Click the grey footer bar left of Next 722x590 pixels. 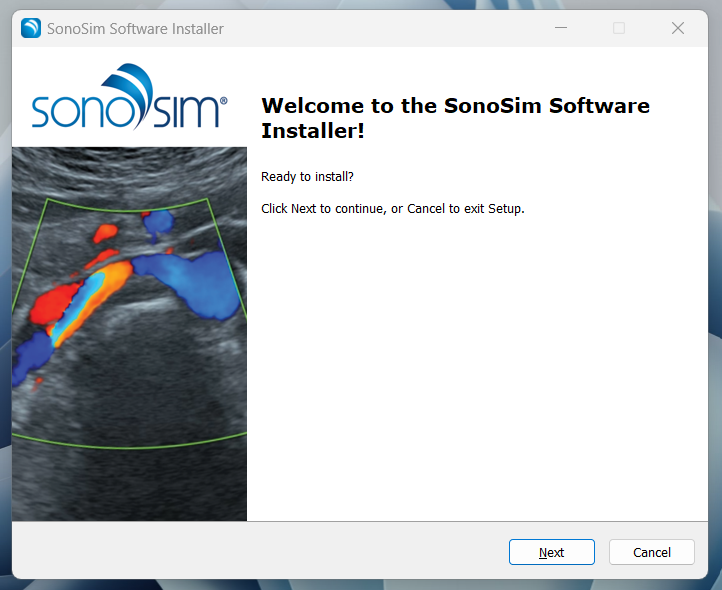[250, 552]
